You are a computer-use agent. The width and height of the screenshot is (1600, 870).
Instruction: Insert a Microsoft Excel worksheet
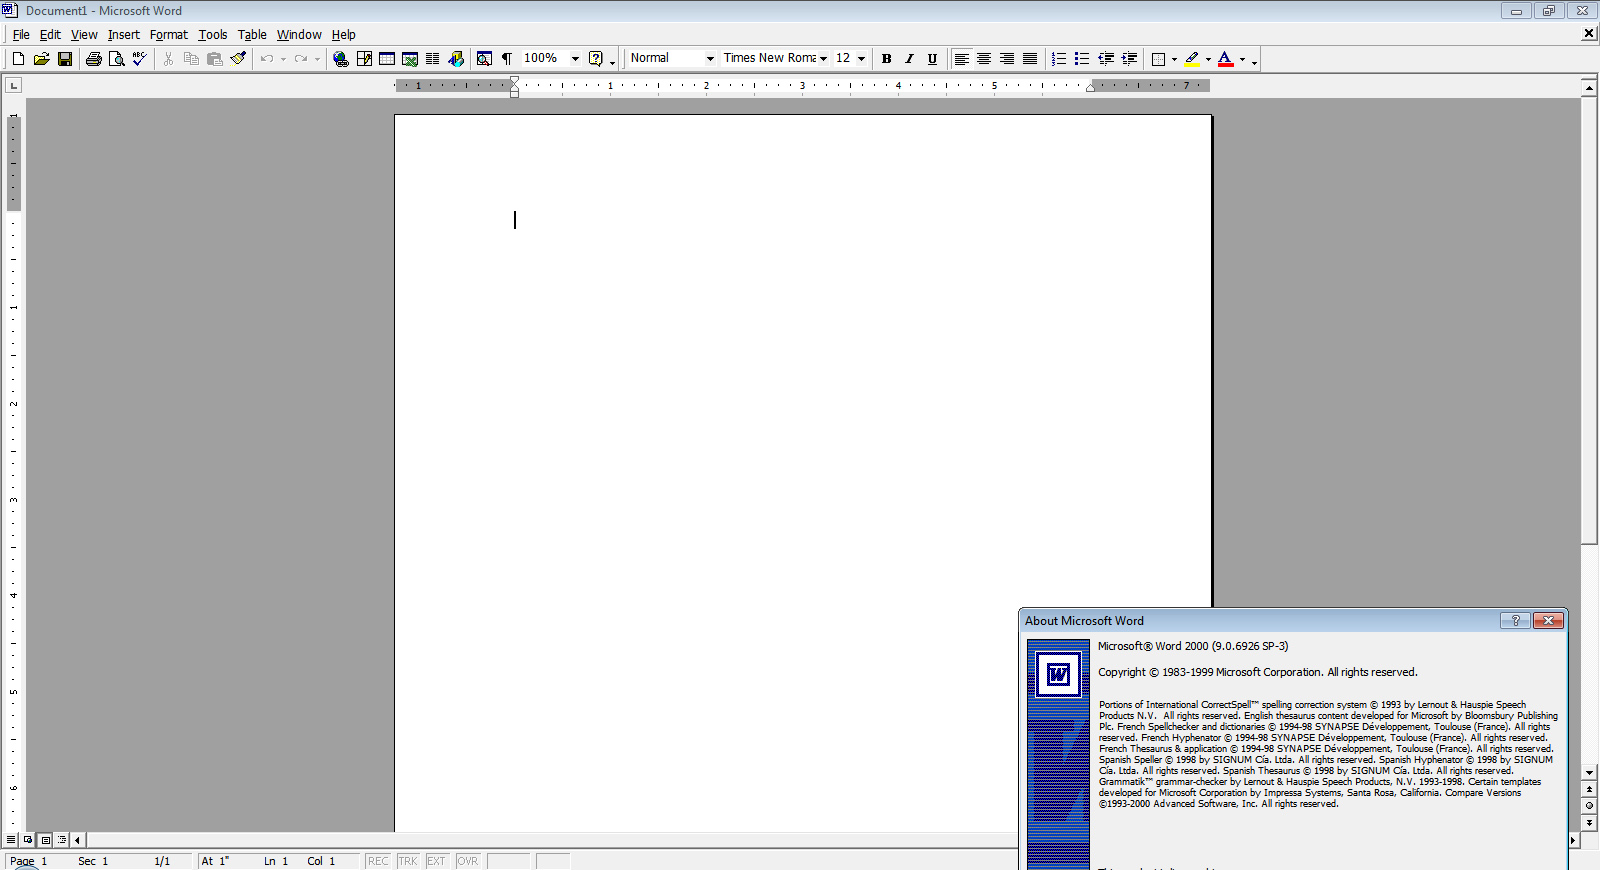(x=410, y=59)
